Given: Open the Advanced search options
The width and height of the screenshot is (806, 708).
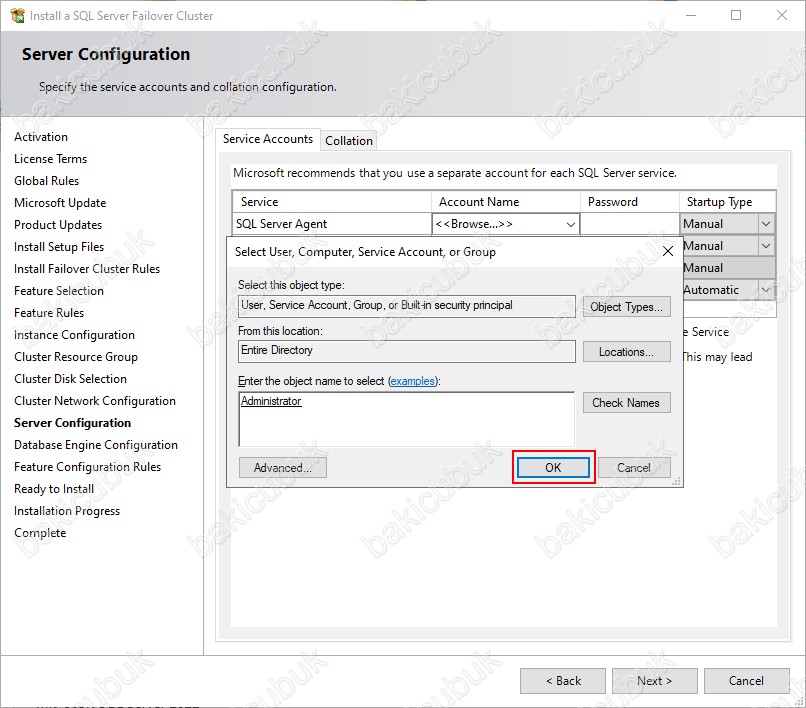Looking at the screenshot, I should click(x=283, y=467).
